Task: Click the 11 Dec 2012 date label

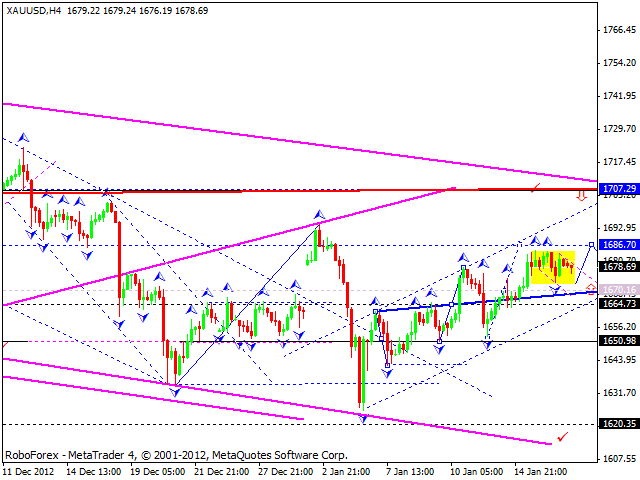Action: click(29, 471)
